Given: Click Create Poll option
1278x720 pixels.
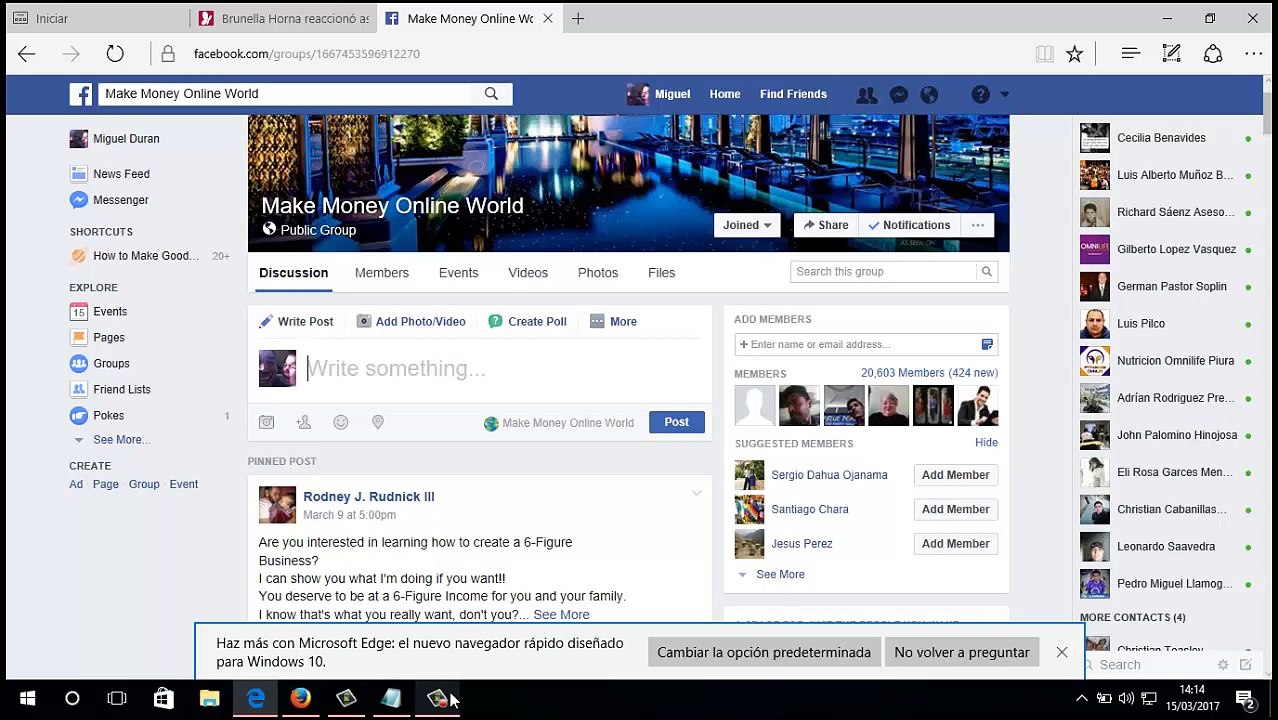Looking at the screenshot, I should tap(527, 322).
